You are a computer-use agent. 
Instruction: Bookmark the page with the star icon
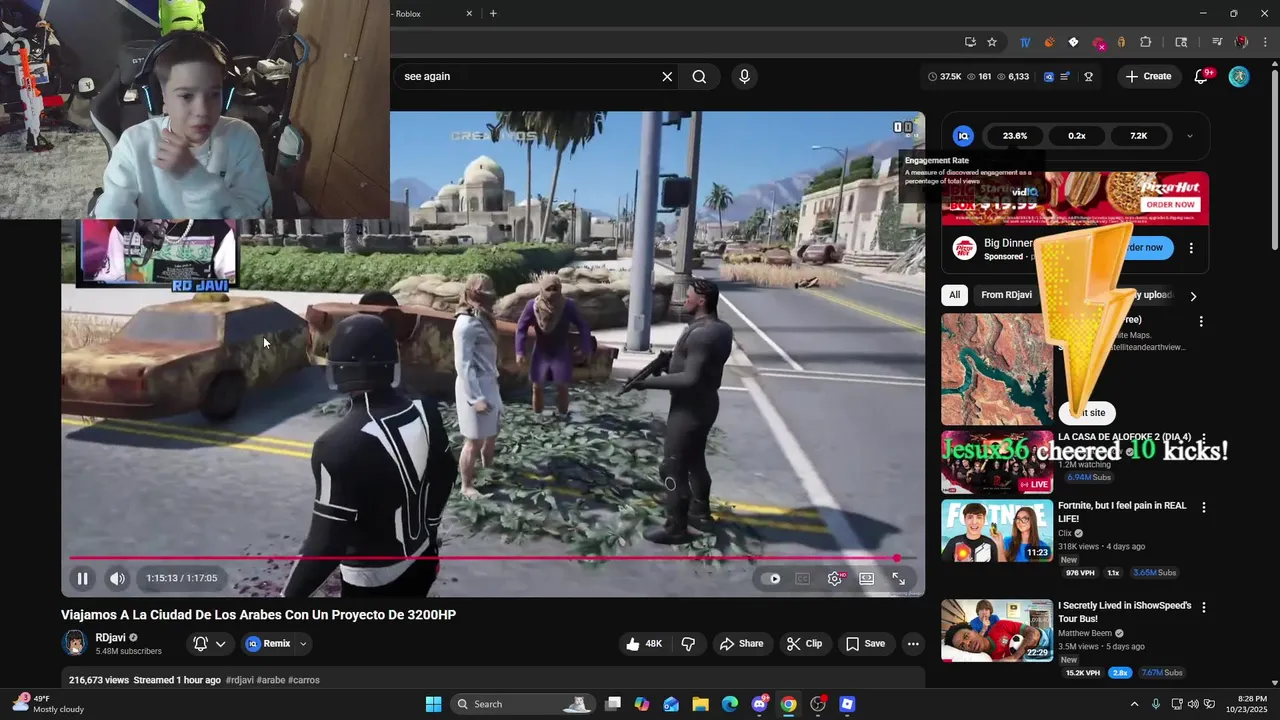992,42
